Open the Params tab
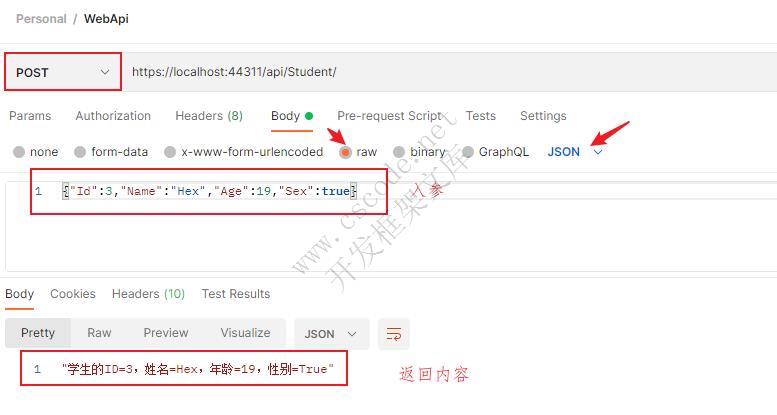The height and width of the screenshot is (415, 777). tap(30, 116)
